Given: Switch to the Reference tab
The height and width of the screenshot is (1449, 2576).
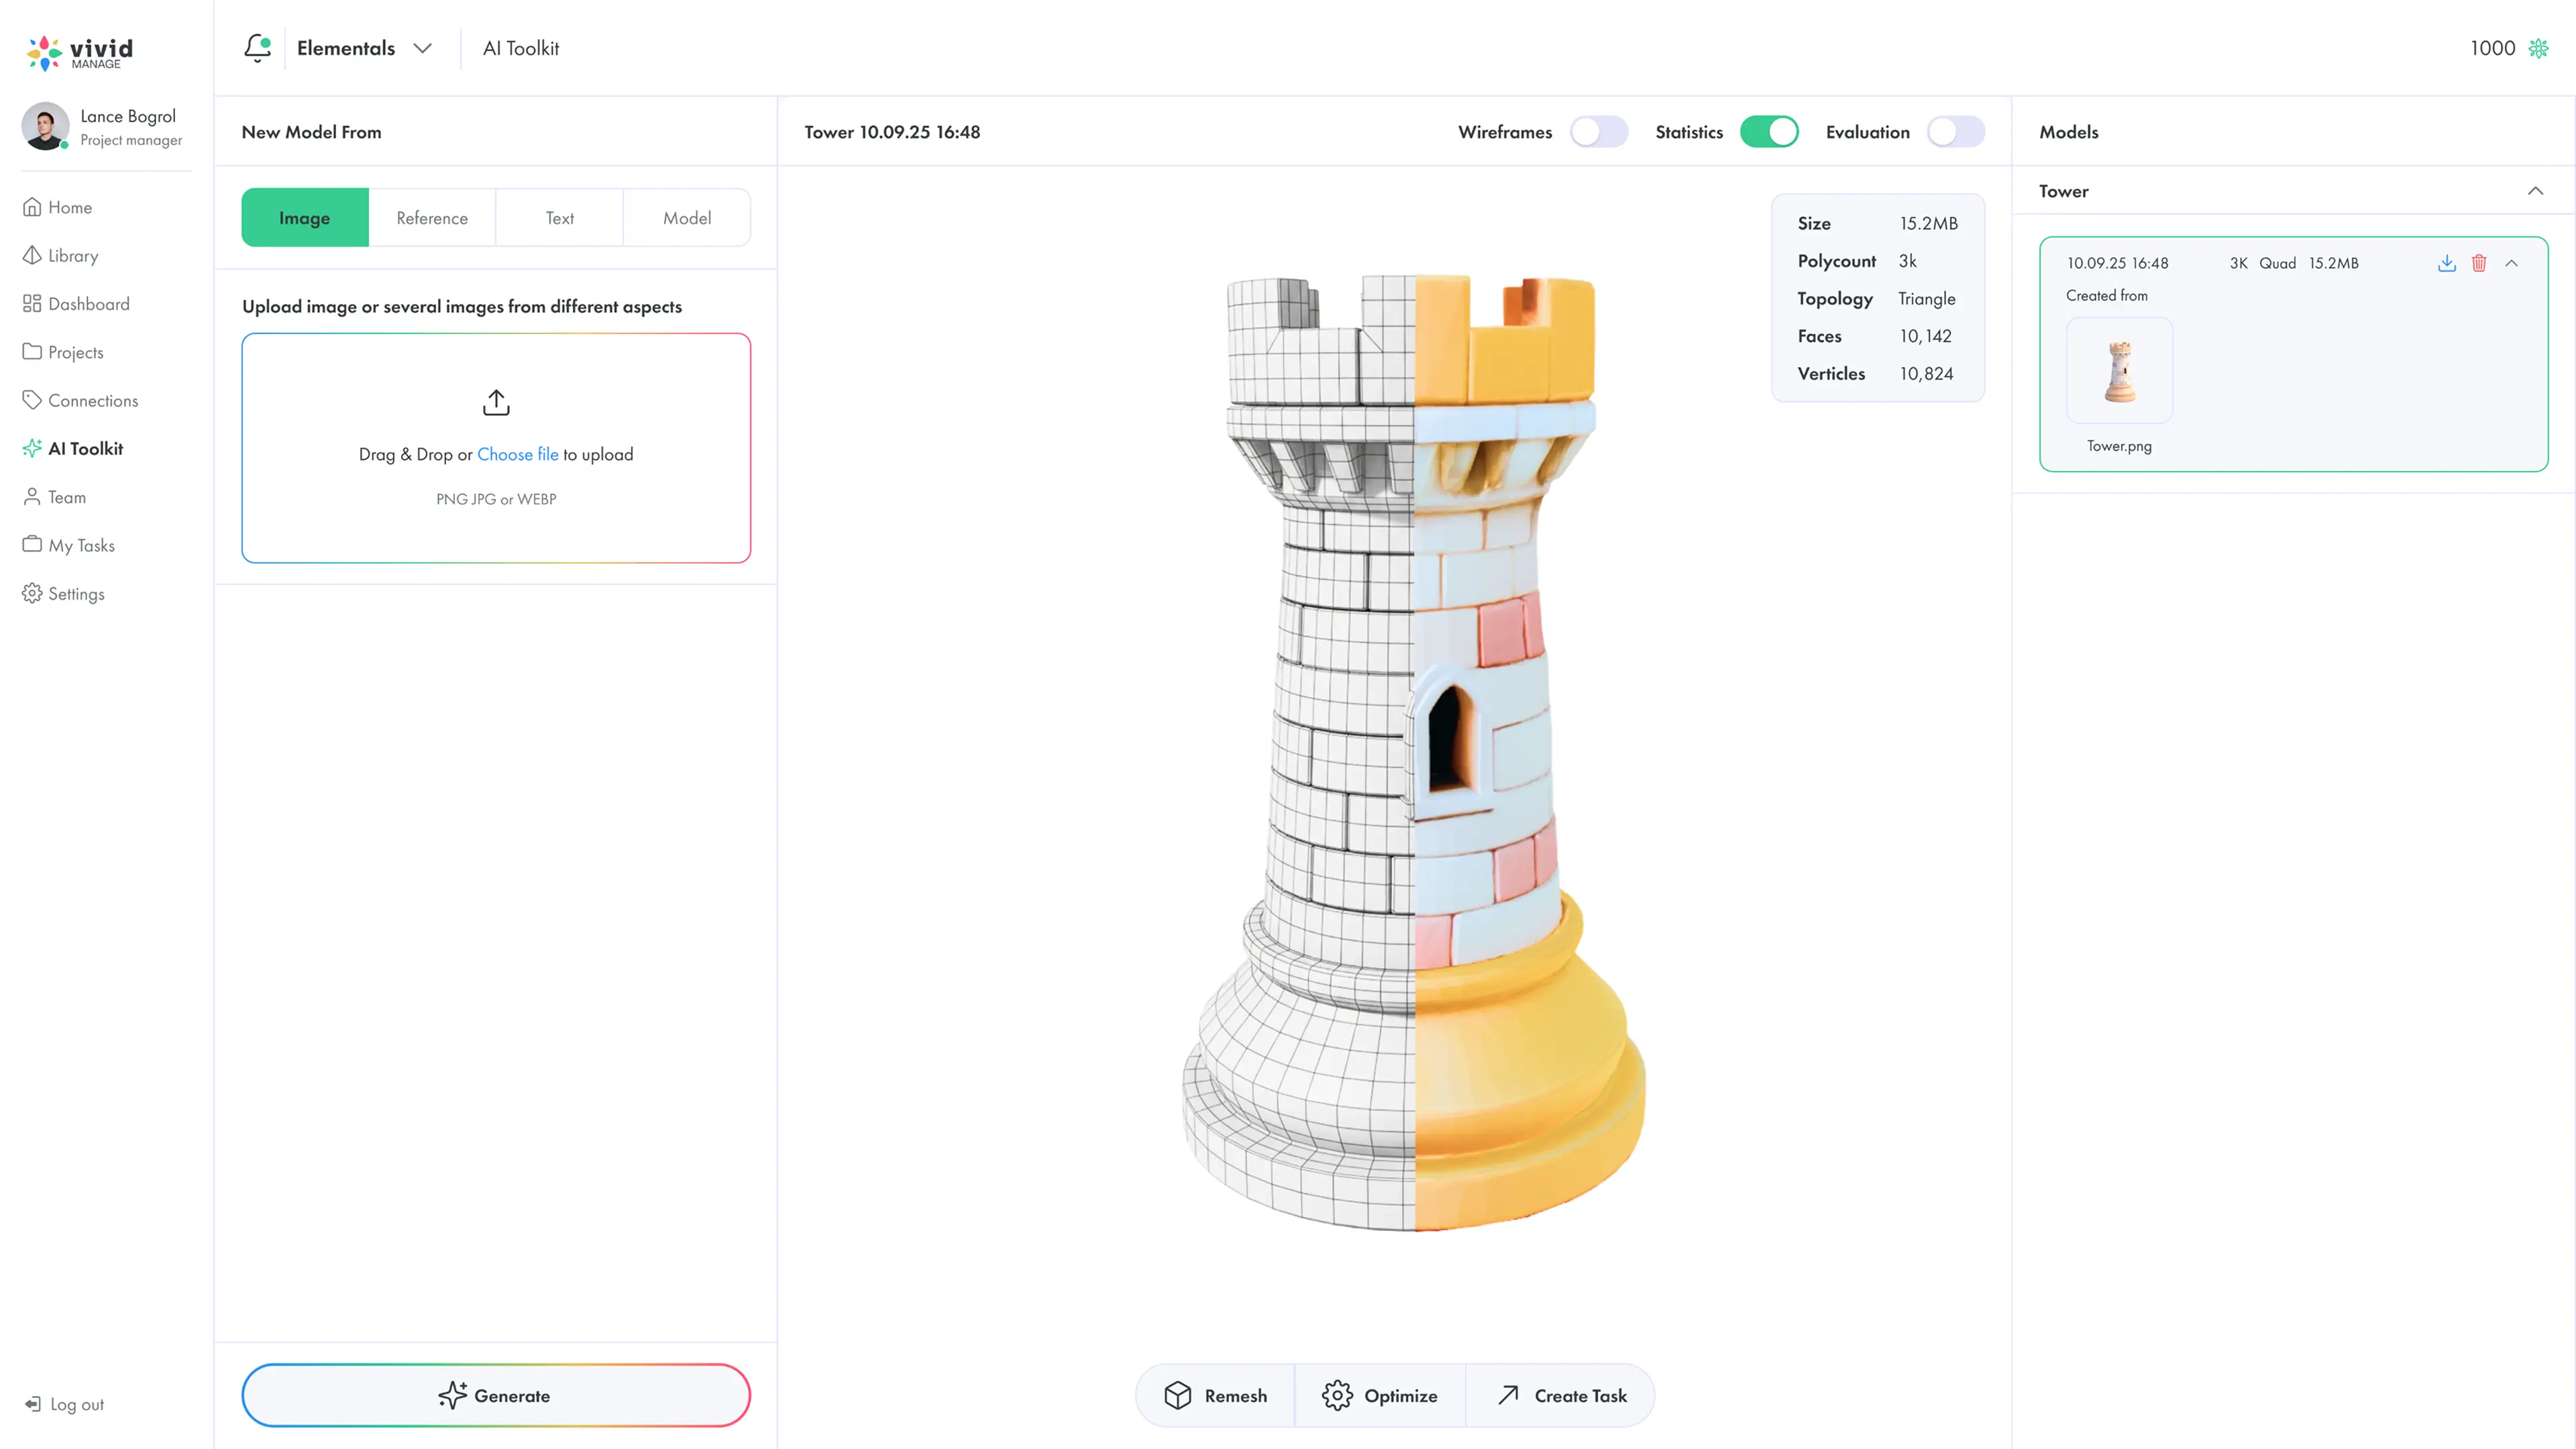Looking at the screenshot, I should (x=432, y=218).
